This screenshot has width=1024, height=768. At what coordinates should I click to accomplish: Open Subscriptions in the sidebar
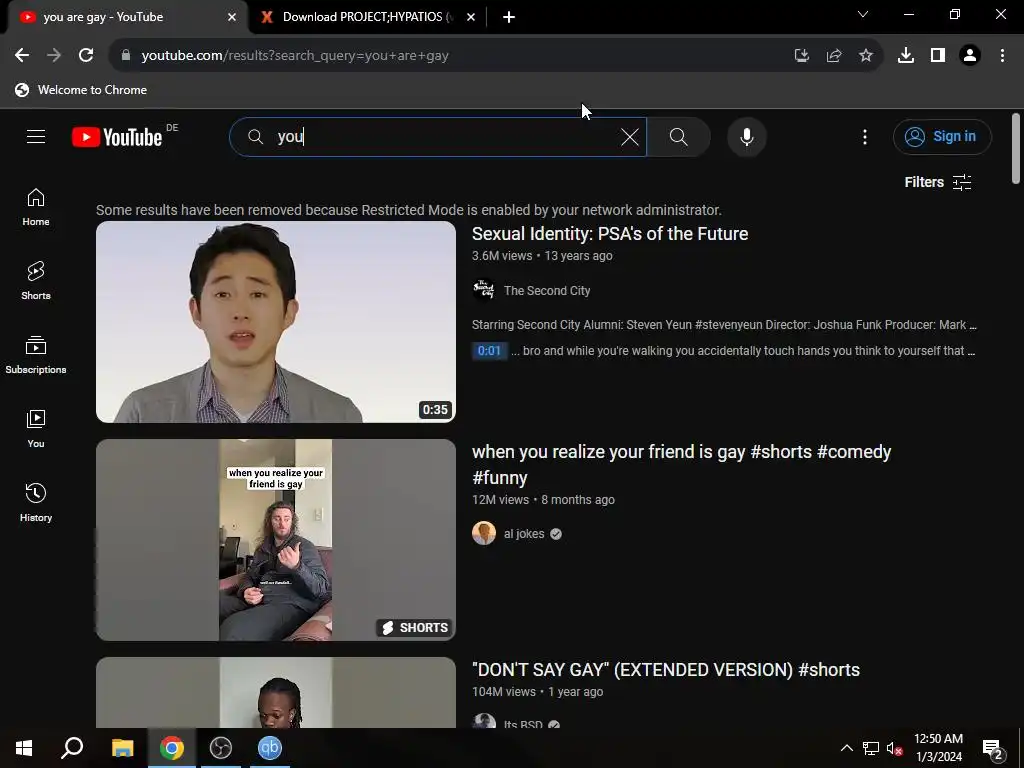pyautogui.click(x=36, y=355)
